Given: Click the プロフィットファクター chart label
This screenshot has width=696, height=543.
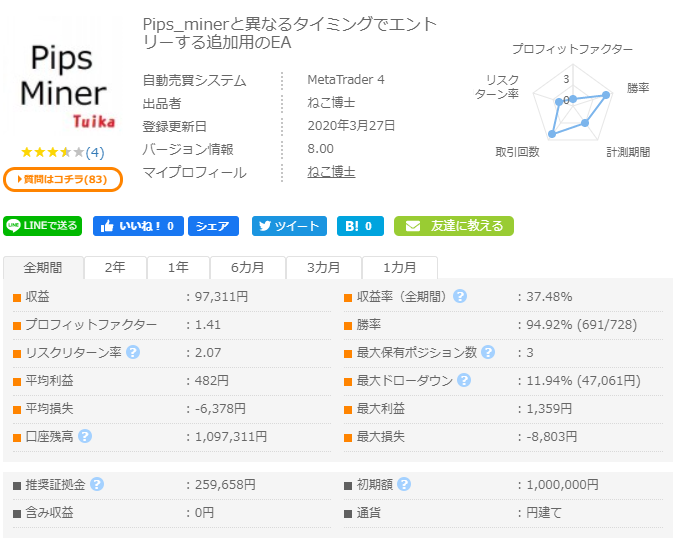Looking at the screenshot, I should 573,49.
